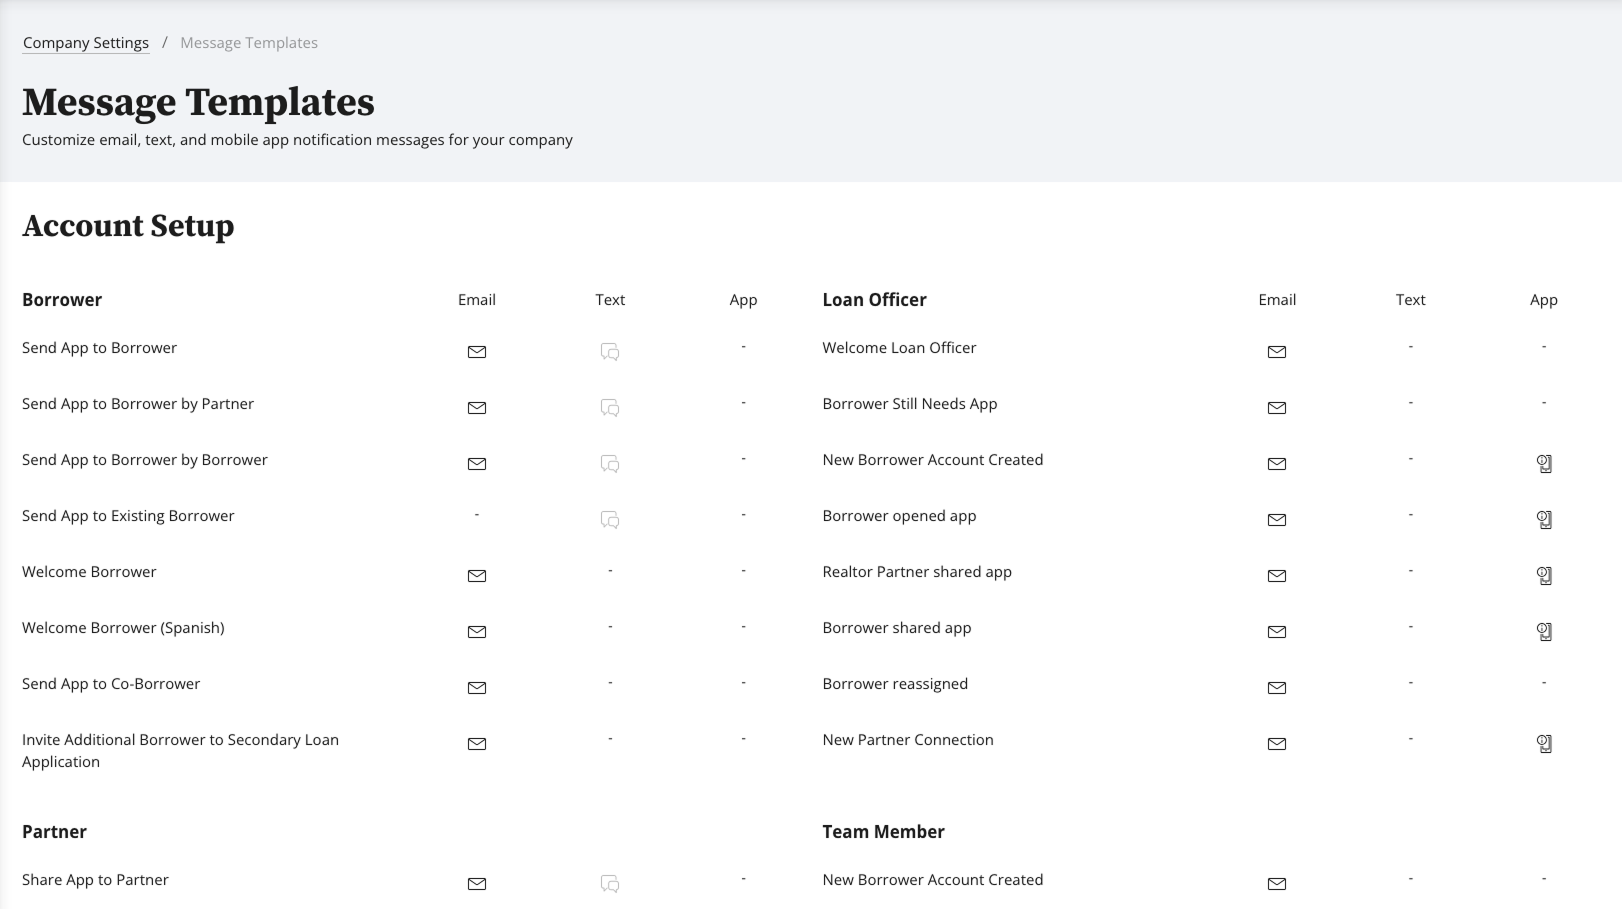Screen dimensions: 1622x909
Task: Open the text icon beside Share App to Partner
Action: pos(610,884)
